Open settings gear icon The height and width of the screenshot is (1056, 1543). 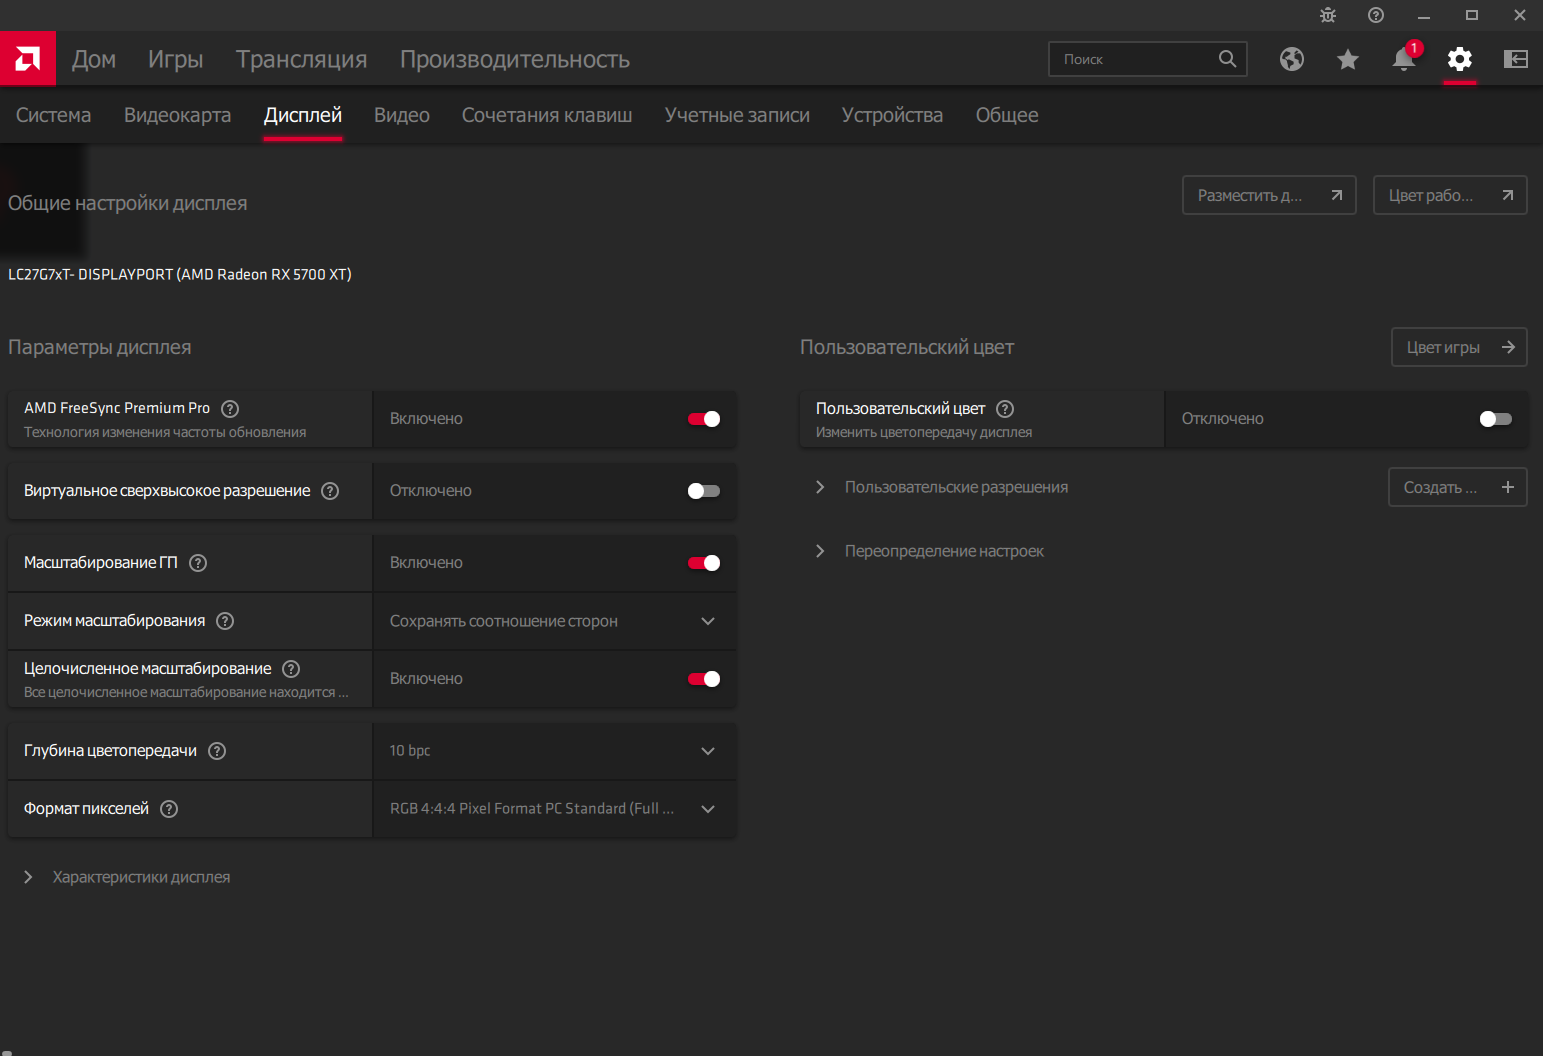tap(1460, 59)
